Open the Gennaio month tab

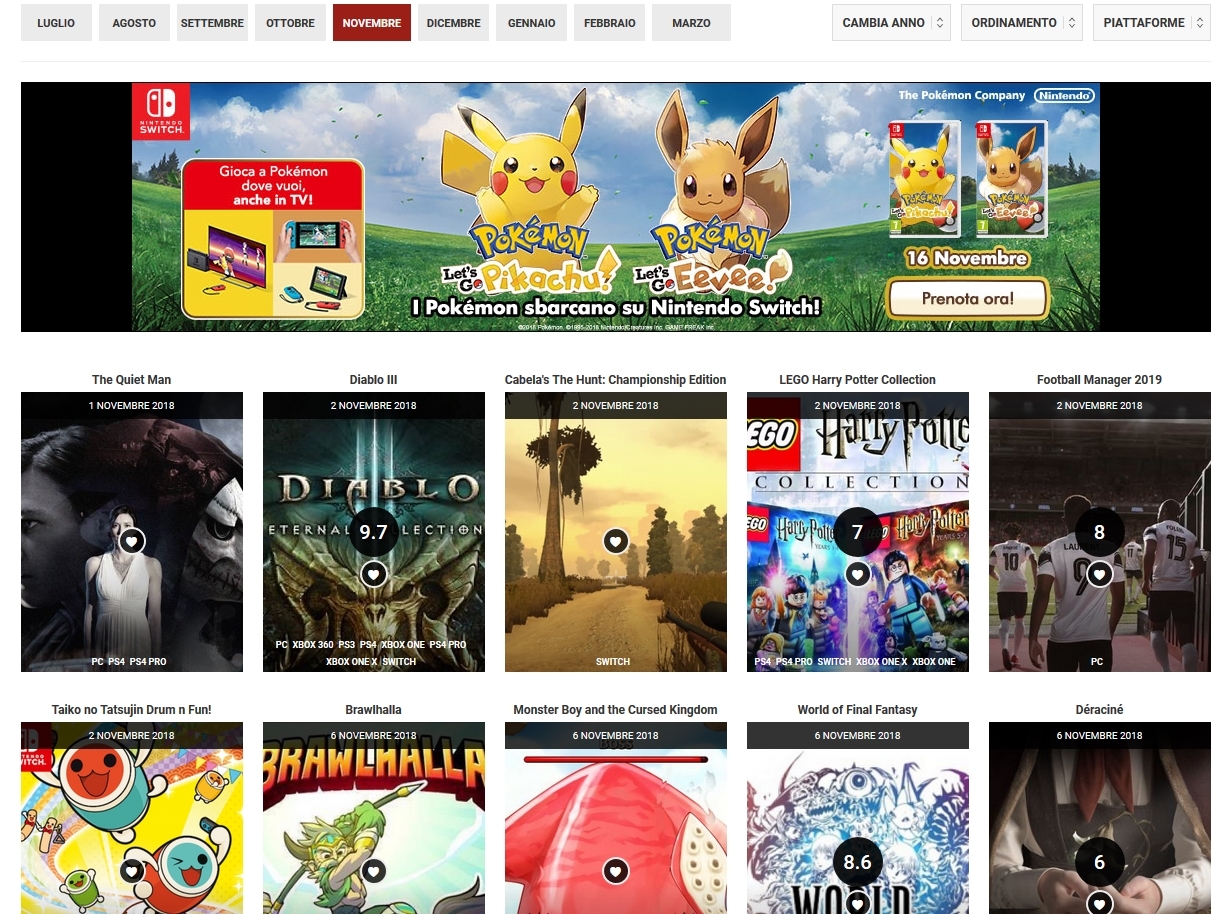click(x=532, y=22)
